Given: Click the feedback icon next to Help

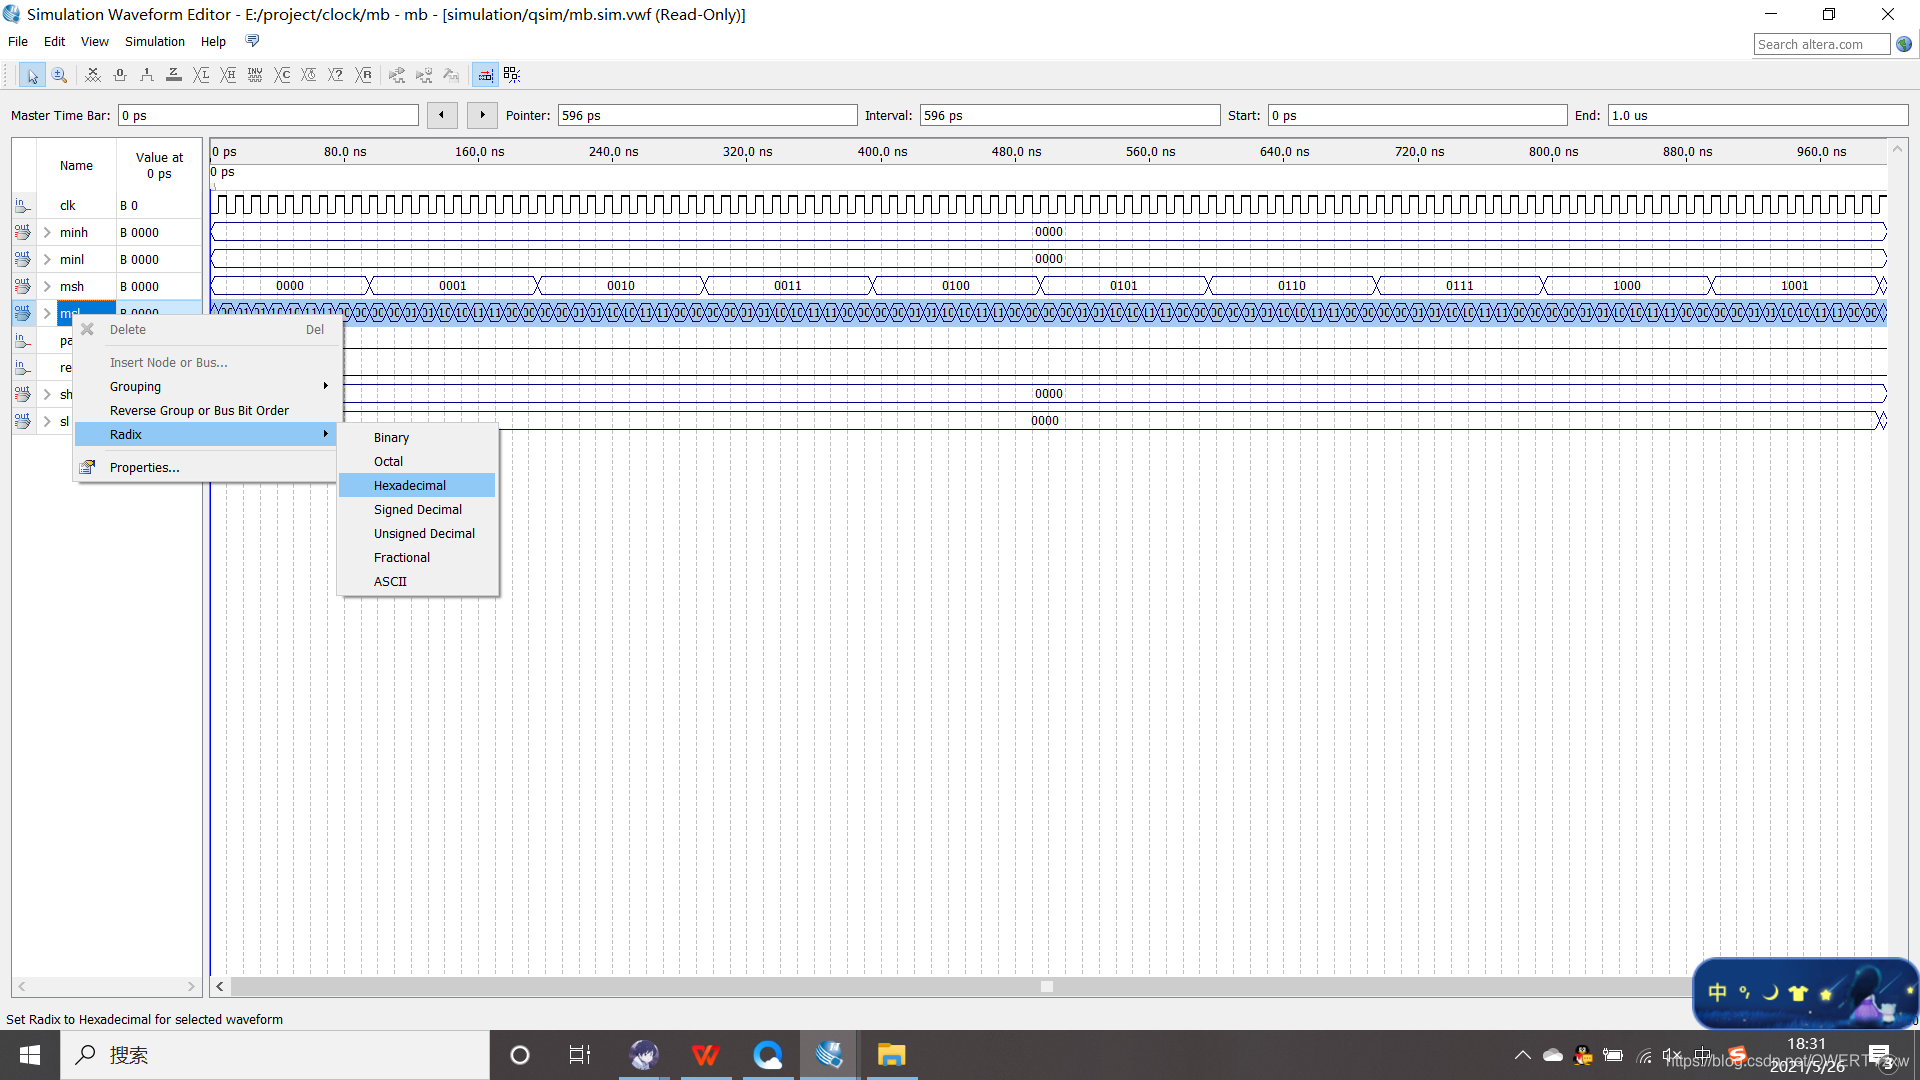Looking at the screenshot, I should click(x=252, y=41).
